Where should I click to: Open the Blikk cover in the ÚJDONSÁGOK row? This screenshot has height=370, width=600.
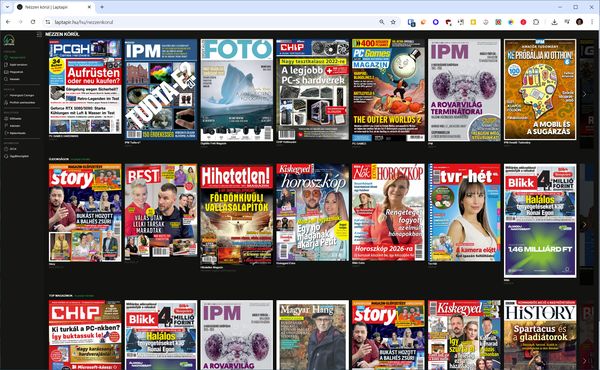tap(540, 221)
